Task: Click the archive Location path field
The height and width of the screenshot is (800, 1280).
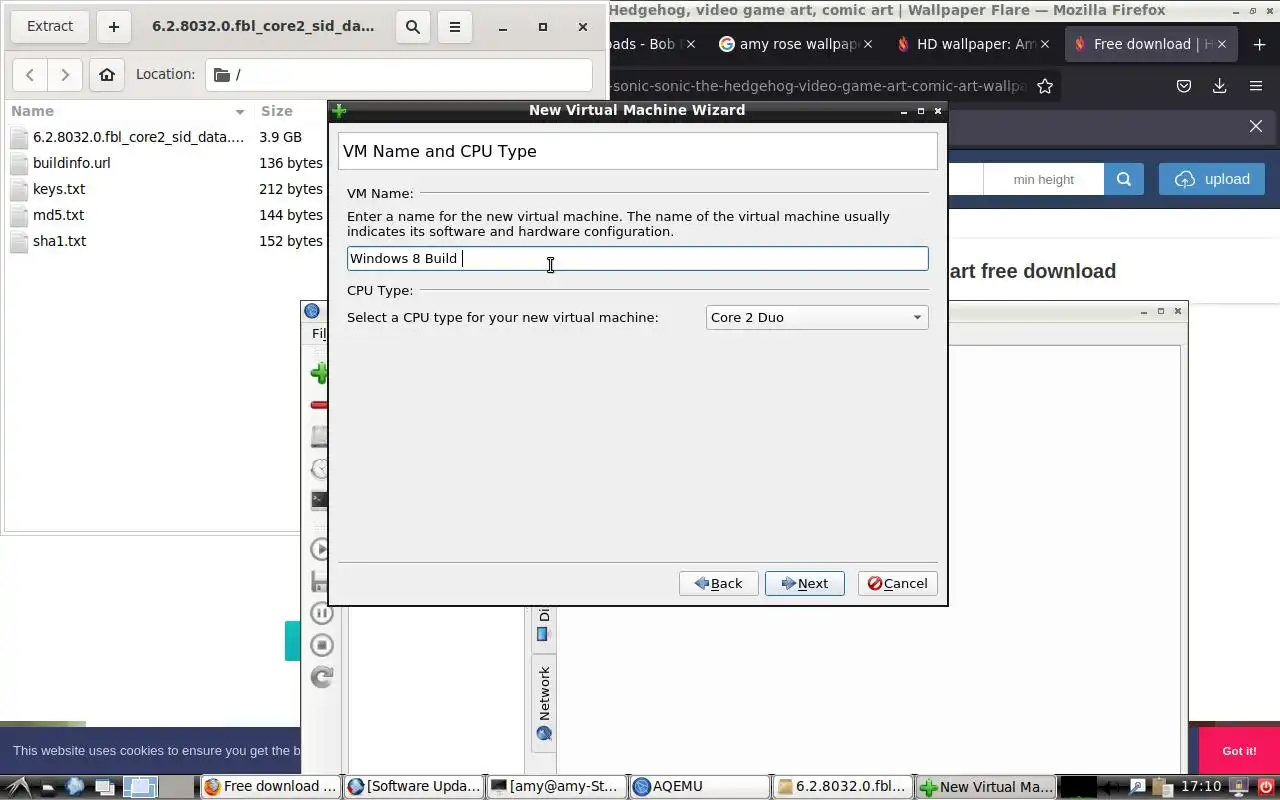Action: pyautogui.click(x=399, y=74)
